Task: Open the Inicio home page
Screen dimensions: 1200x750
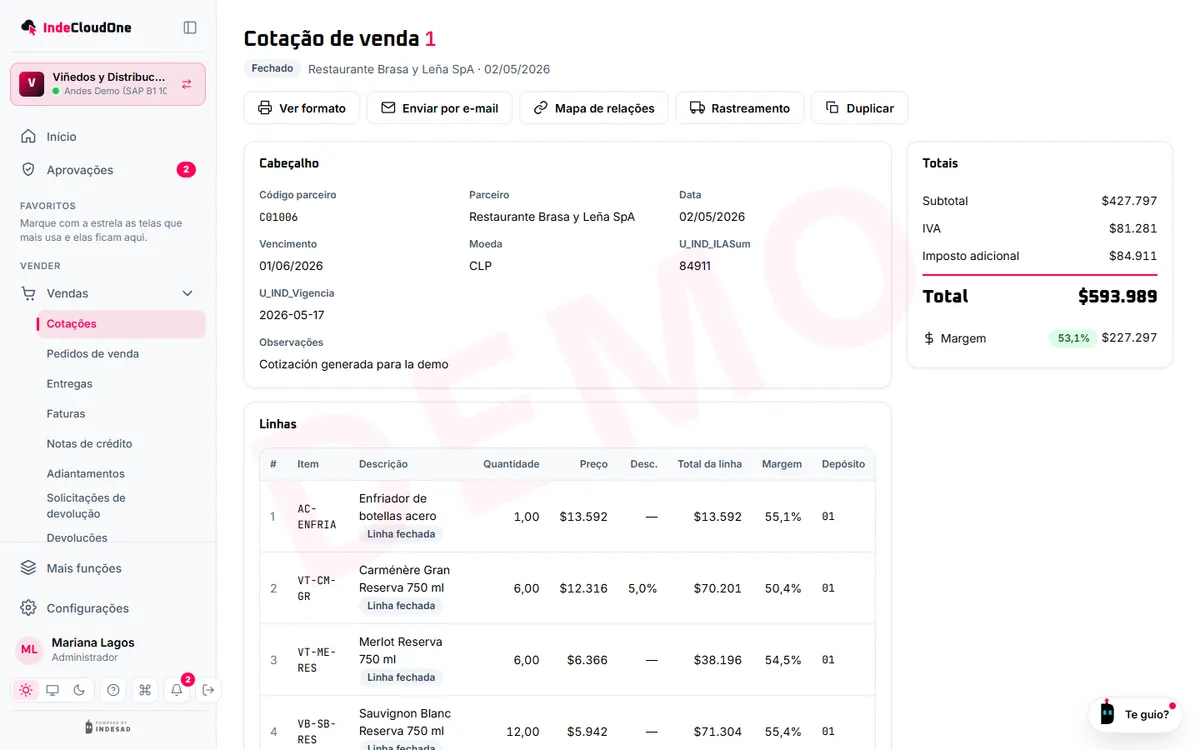Action: (x=108, y=137)
